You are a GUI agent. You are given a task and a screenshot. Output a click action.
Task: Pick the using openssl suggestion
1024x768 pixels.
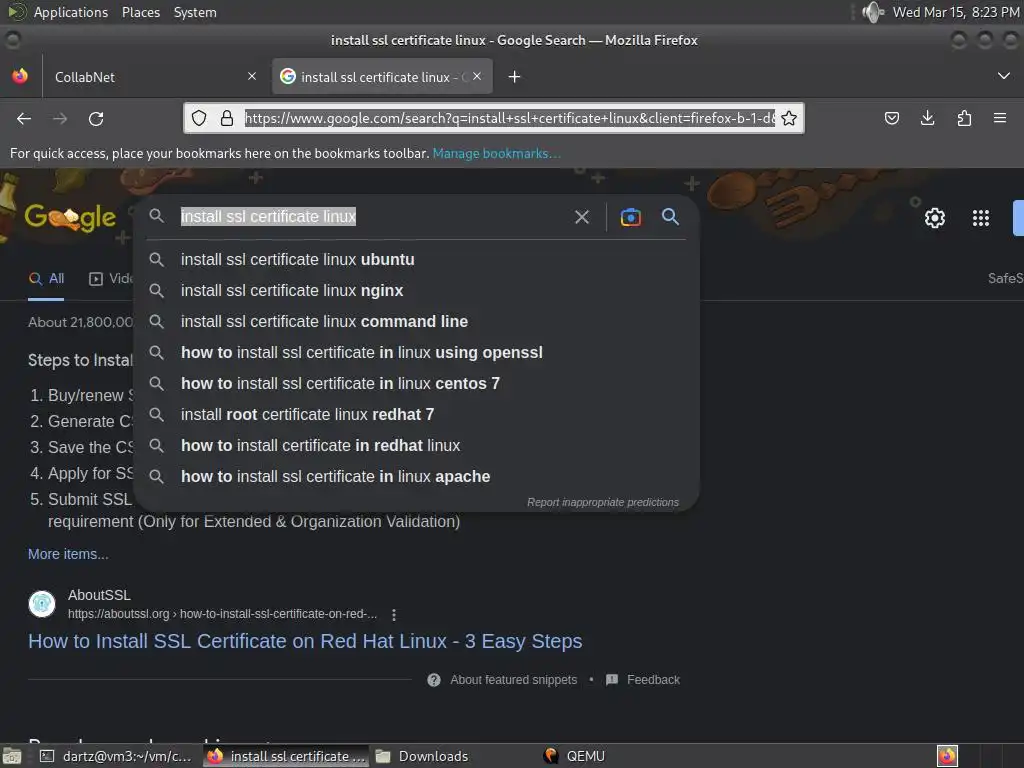417,353
